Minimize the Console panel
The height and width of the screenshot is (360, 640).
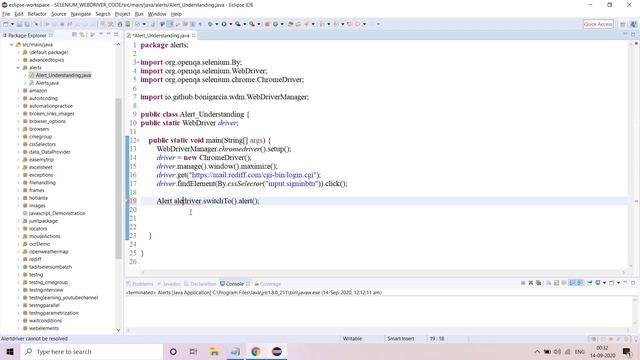coord(626,283)
